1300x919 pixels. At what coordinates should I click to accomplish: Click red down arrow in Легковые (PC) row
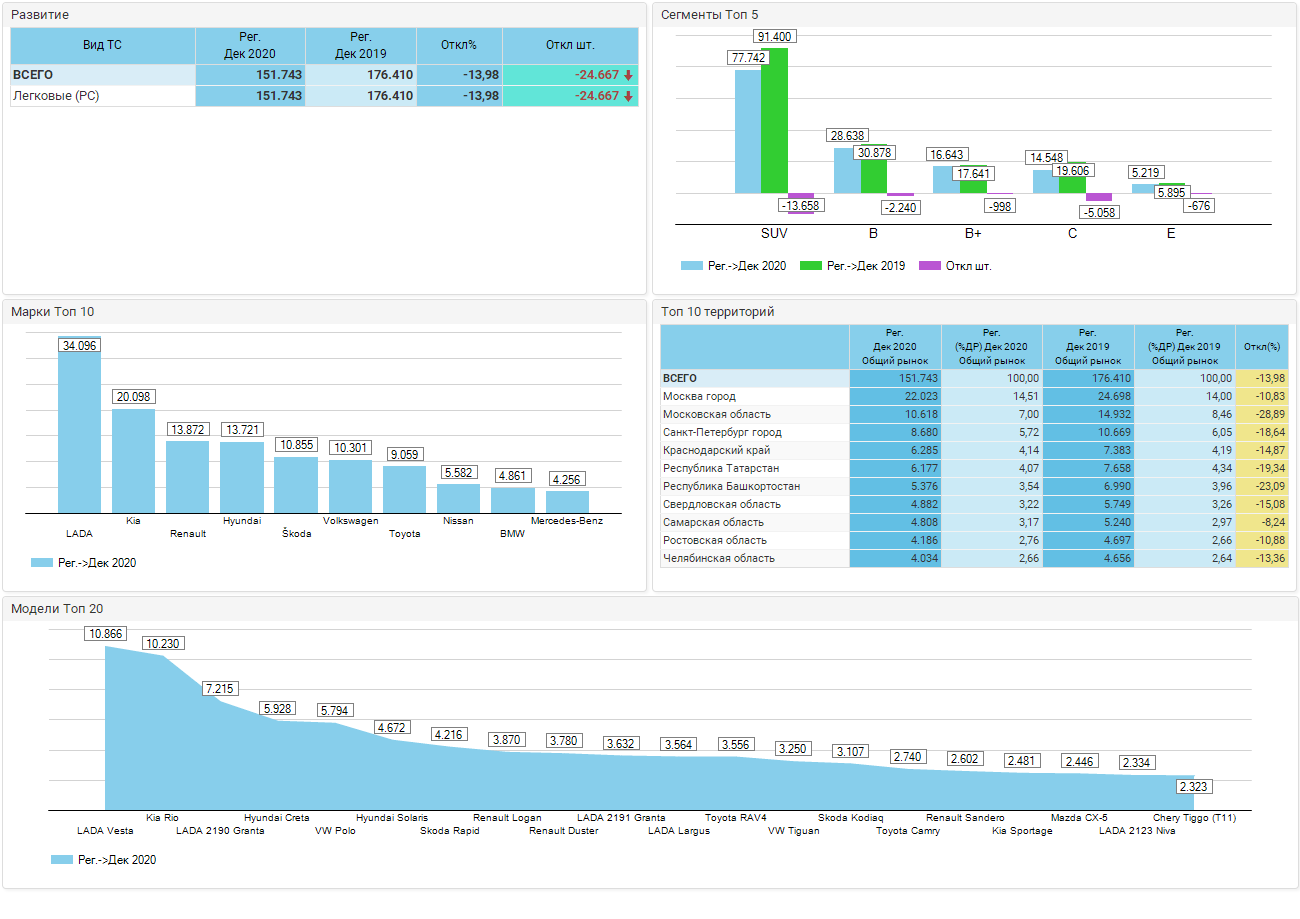(x=628, y=96)
